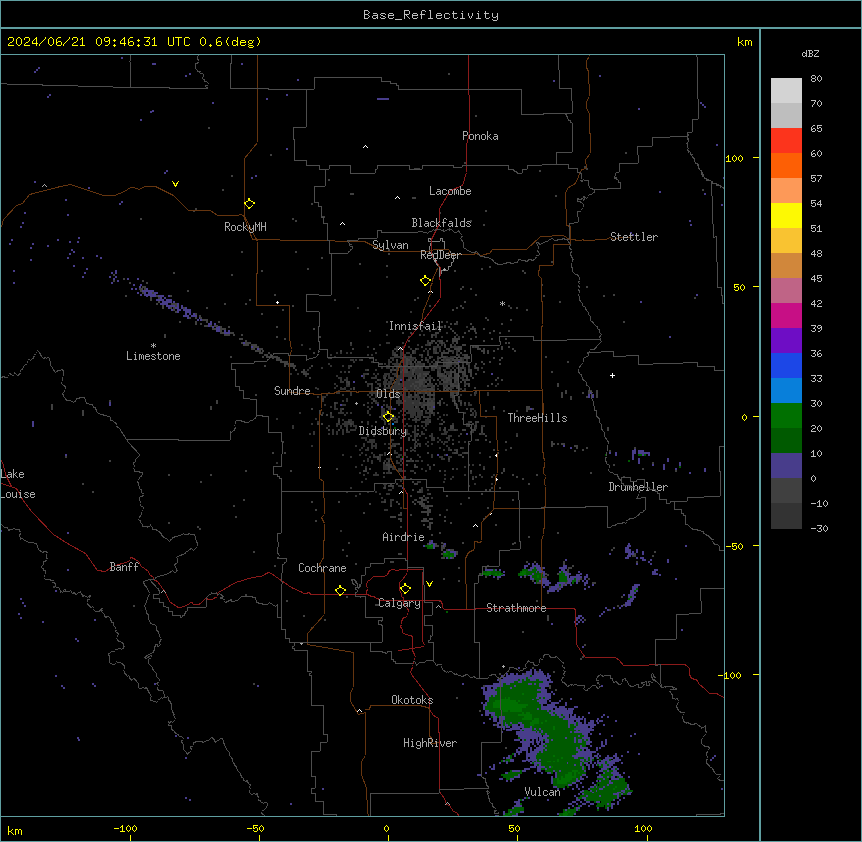Screen dimensions: 862x842
Task: Click the Vulcan label
Action: coord(543,792)
